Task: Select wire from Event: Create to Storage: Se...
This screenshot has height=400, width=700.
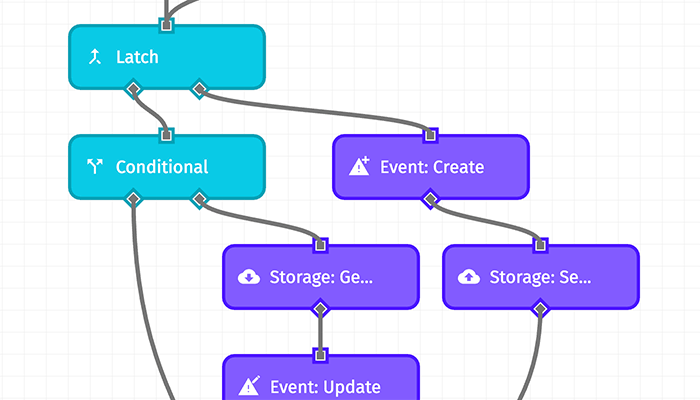Action: point(487,219)
